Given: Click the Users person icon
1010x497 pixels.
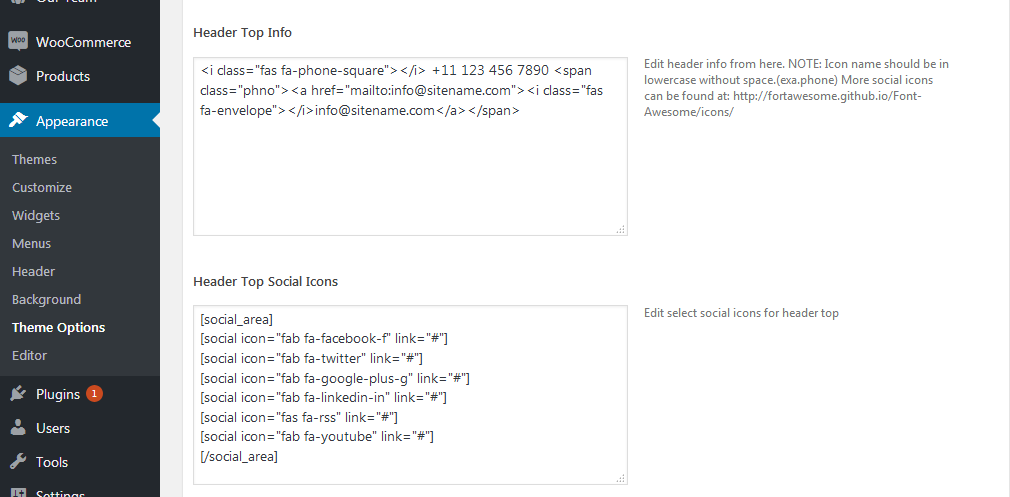Looking at the screenshot, I should click(18, 428).
